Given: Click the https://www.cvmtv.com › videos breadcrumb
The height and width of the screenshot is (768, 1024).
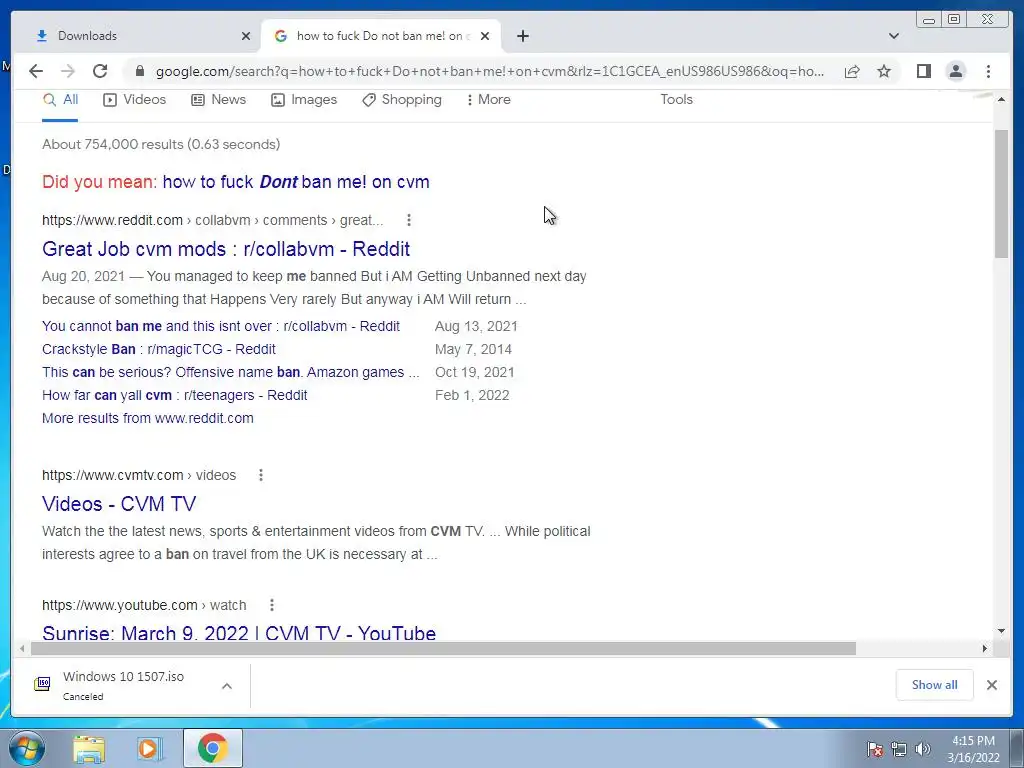Looking at the screenshot, I should click(139, 475).
